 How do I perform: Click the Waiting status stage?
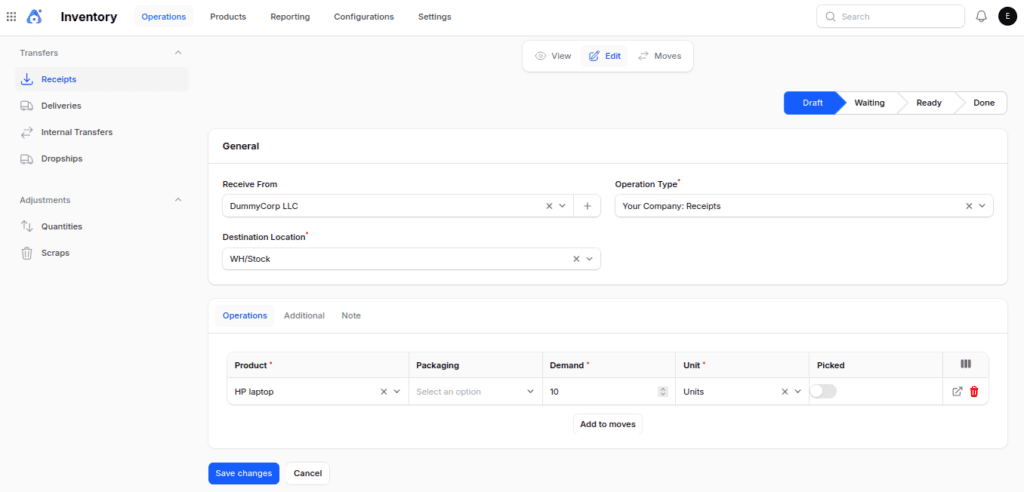coord(869,103)
